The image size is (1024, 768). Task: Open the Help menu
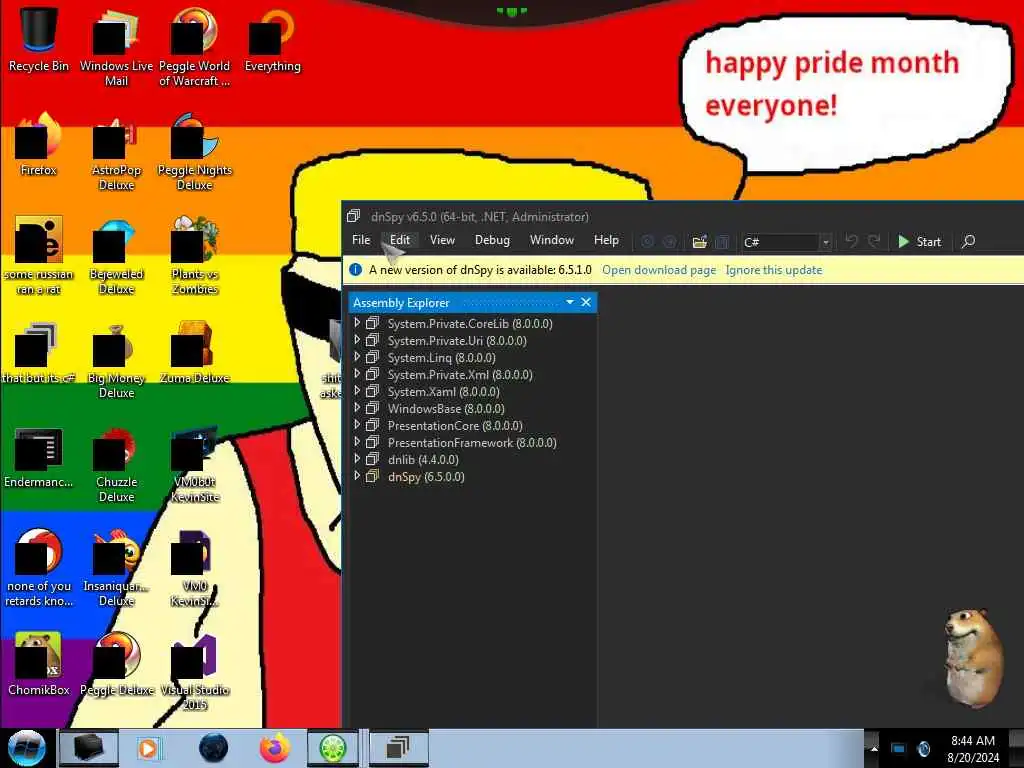click(606, 240)
